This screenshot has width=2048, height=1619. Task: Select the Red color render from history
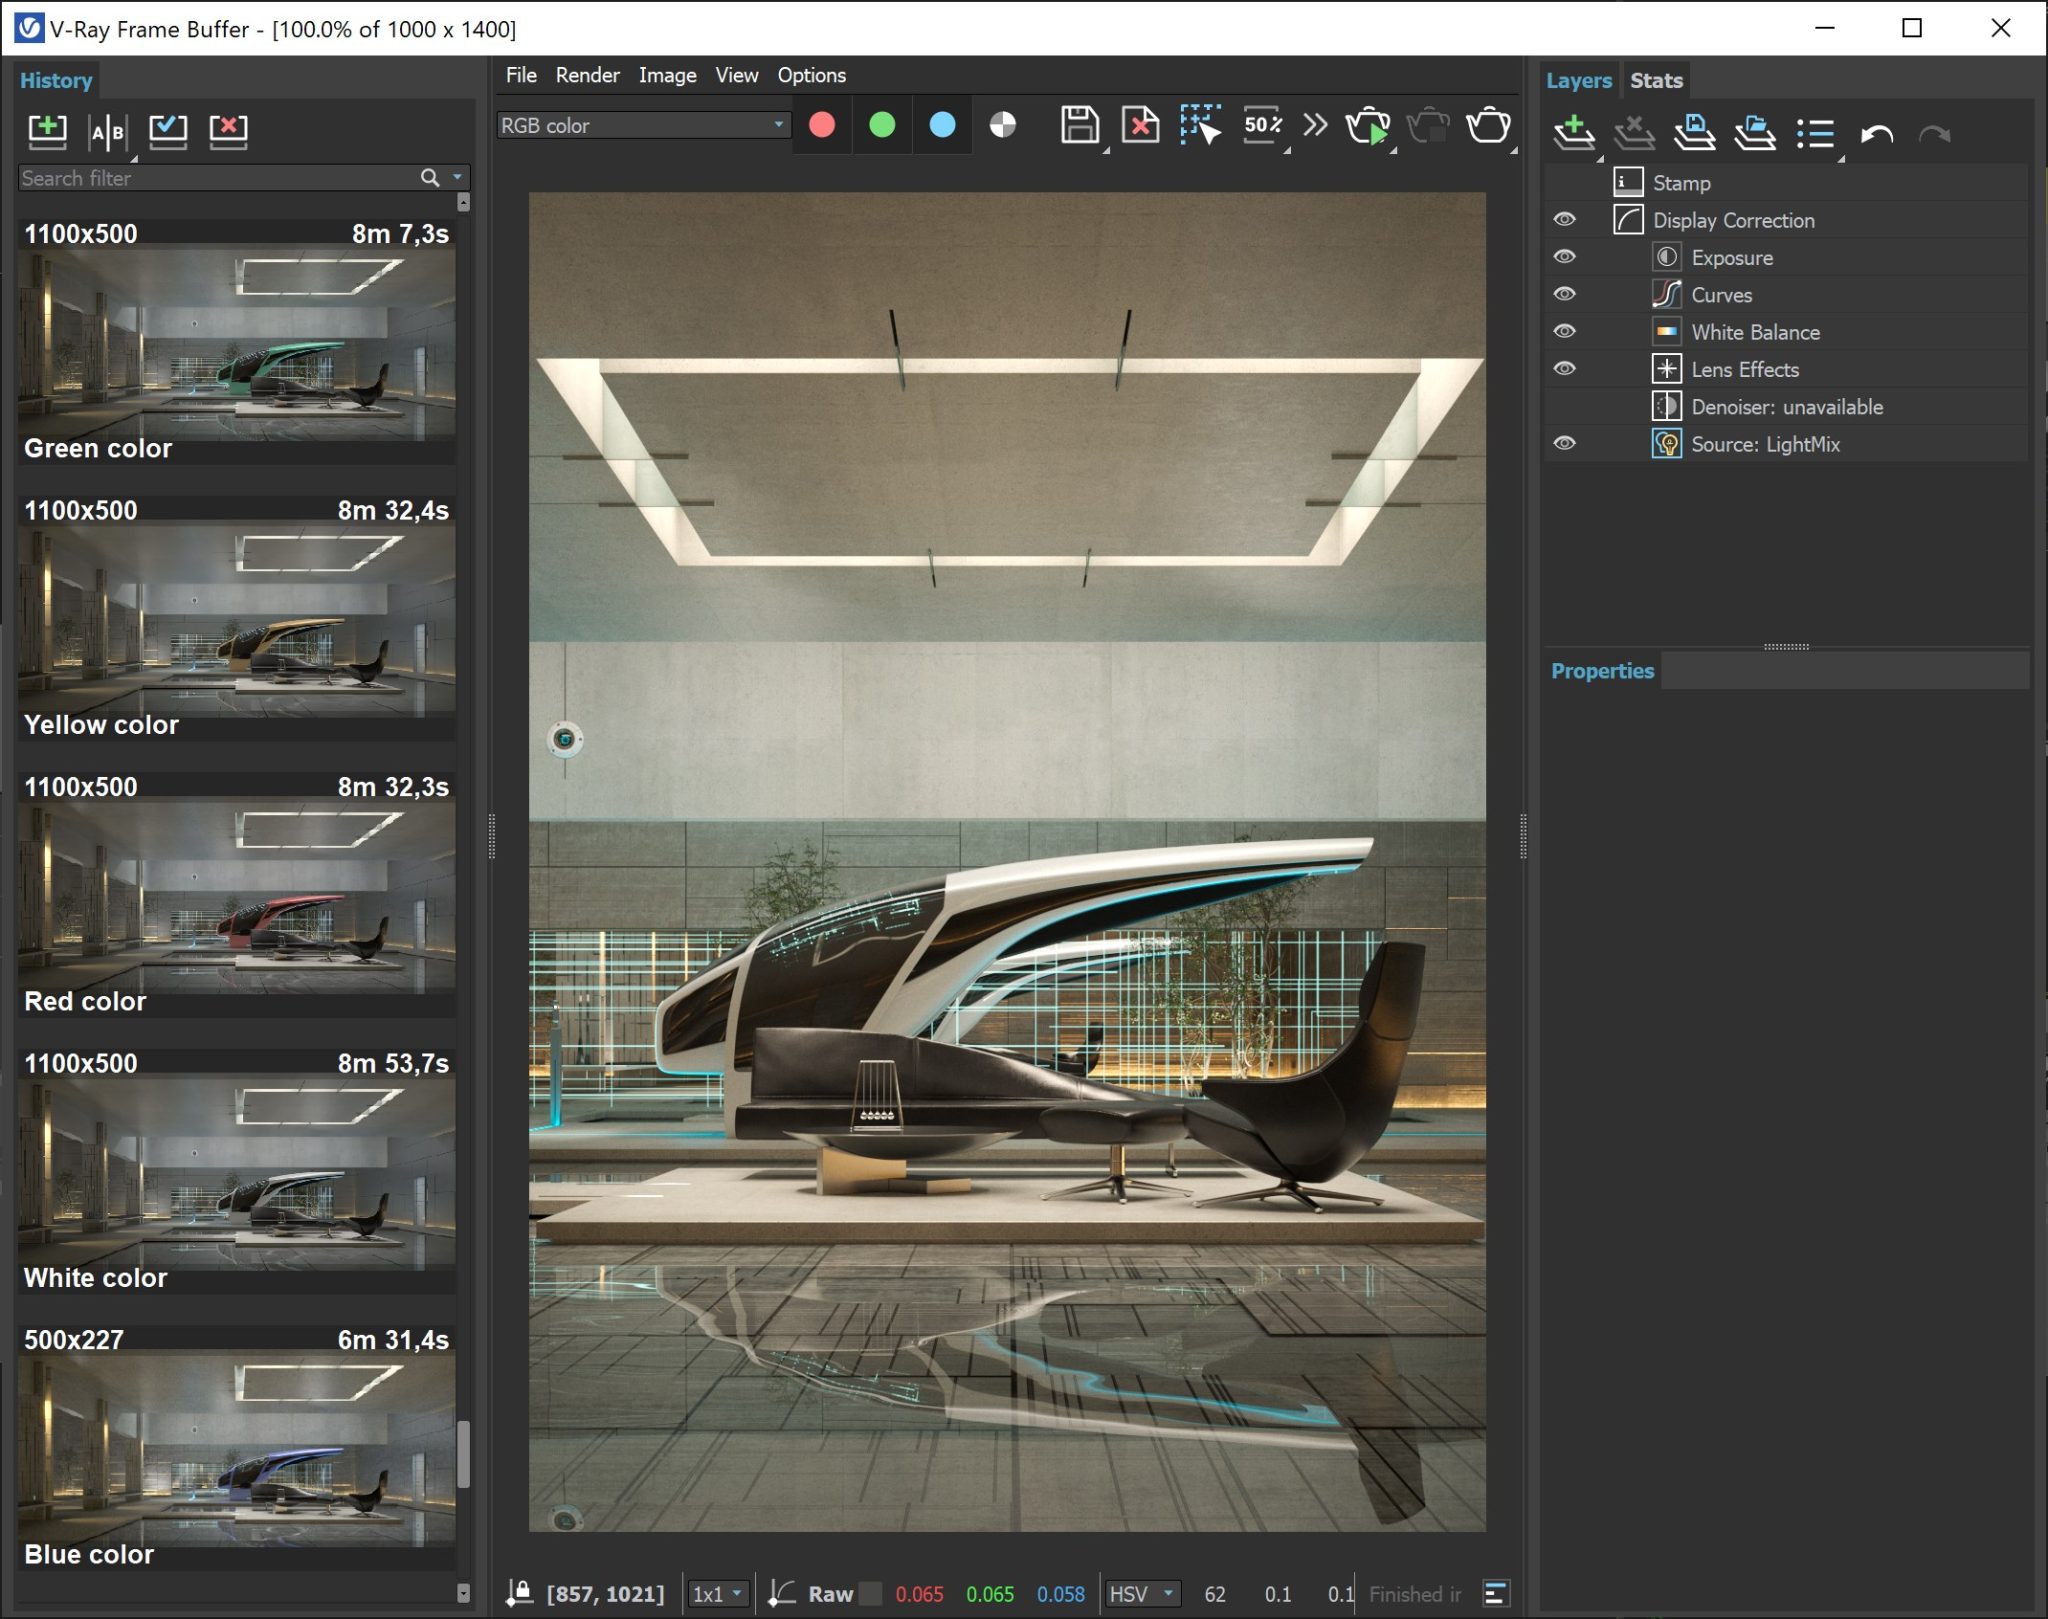(x=237, y=894)
